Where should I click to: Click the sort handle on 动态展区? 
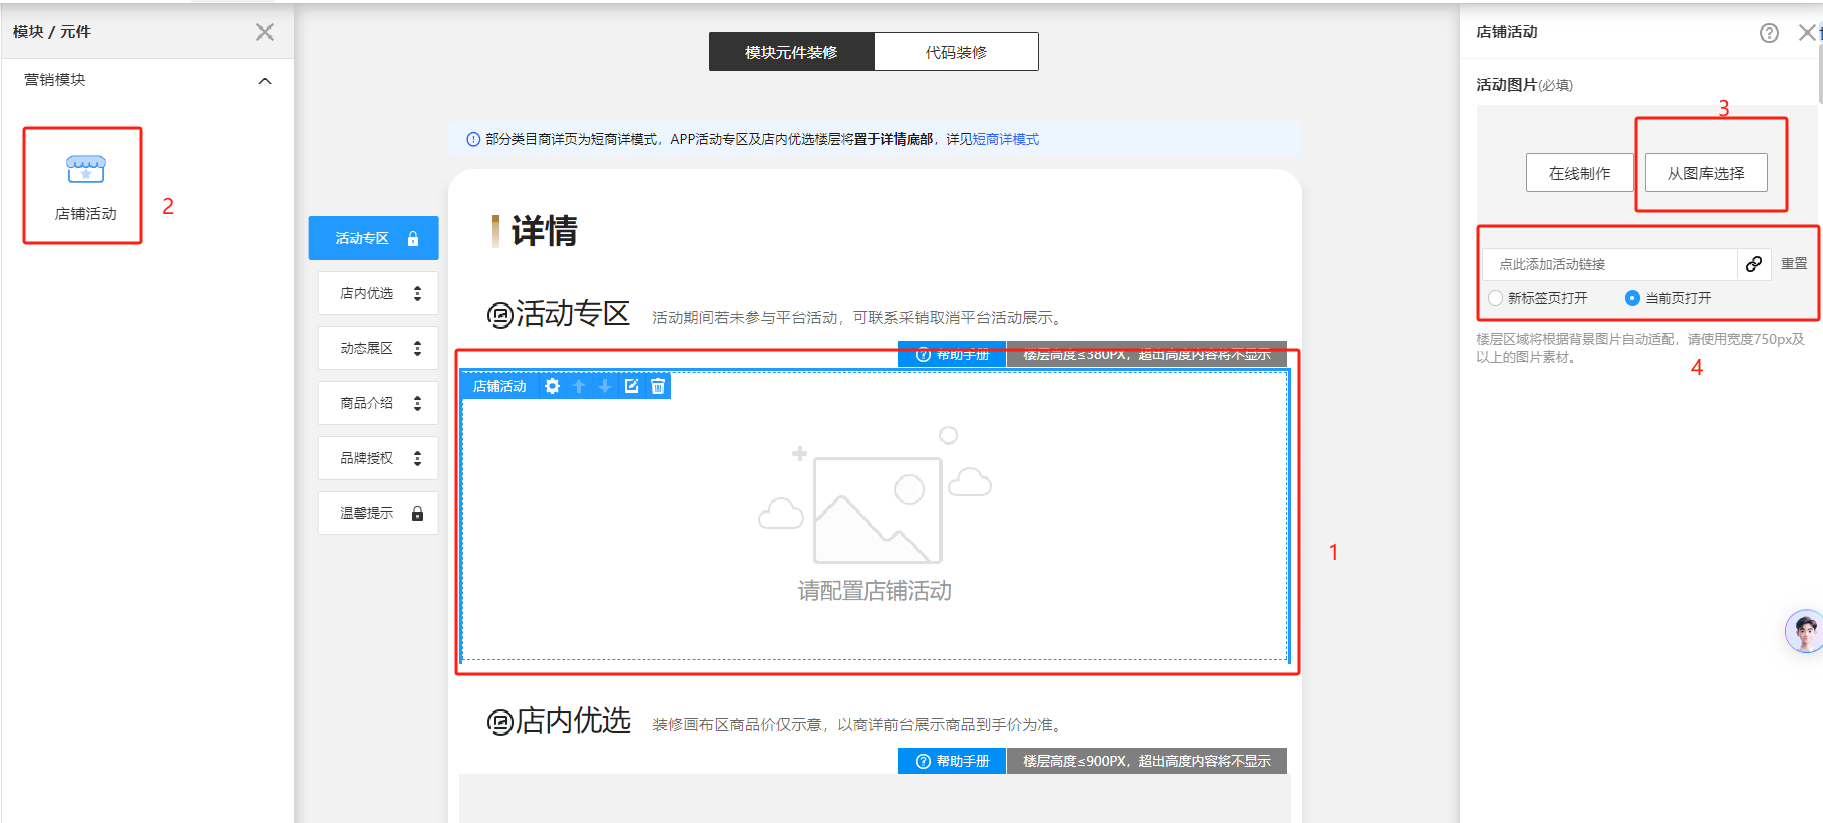417,348
